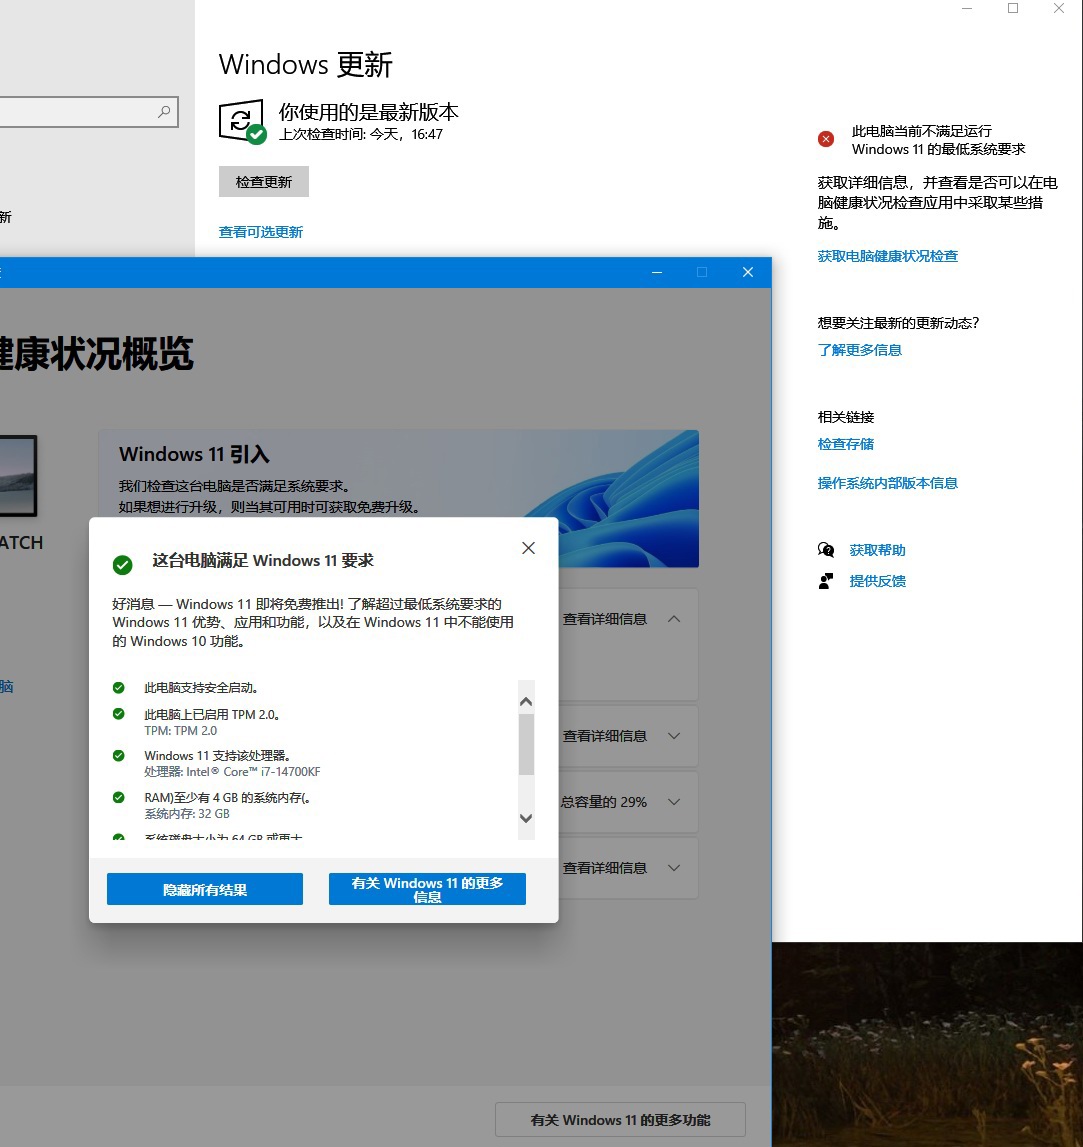Expand the 总容量的 29% storage row

tap(674, 802)
